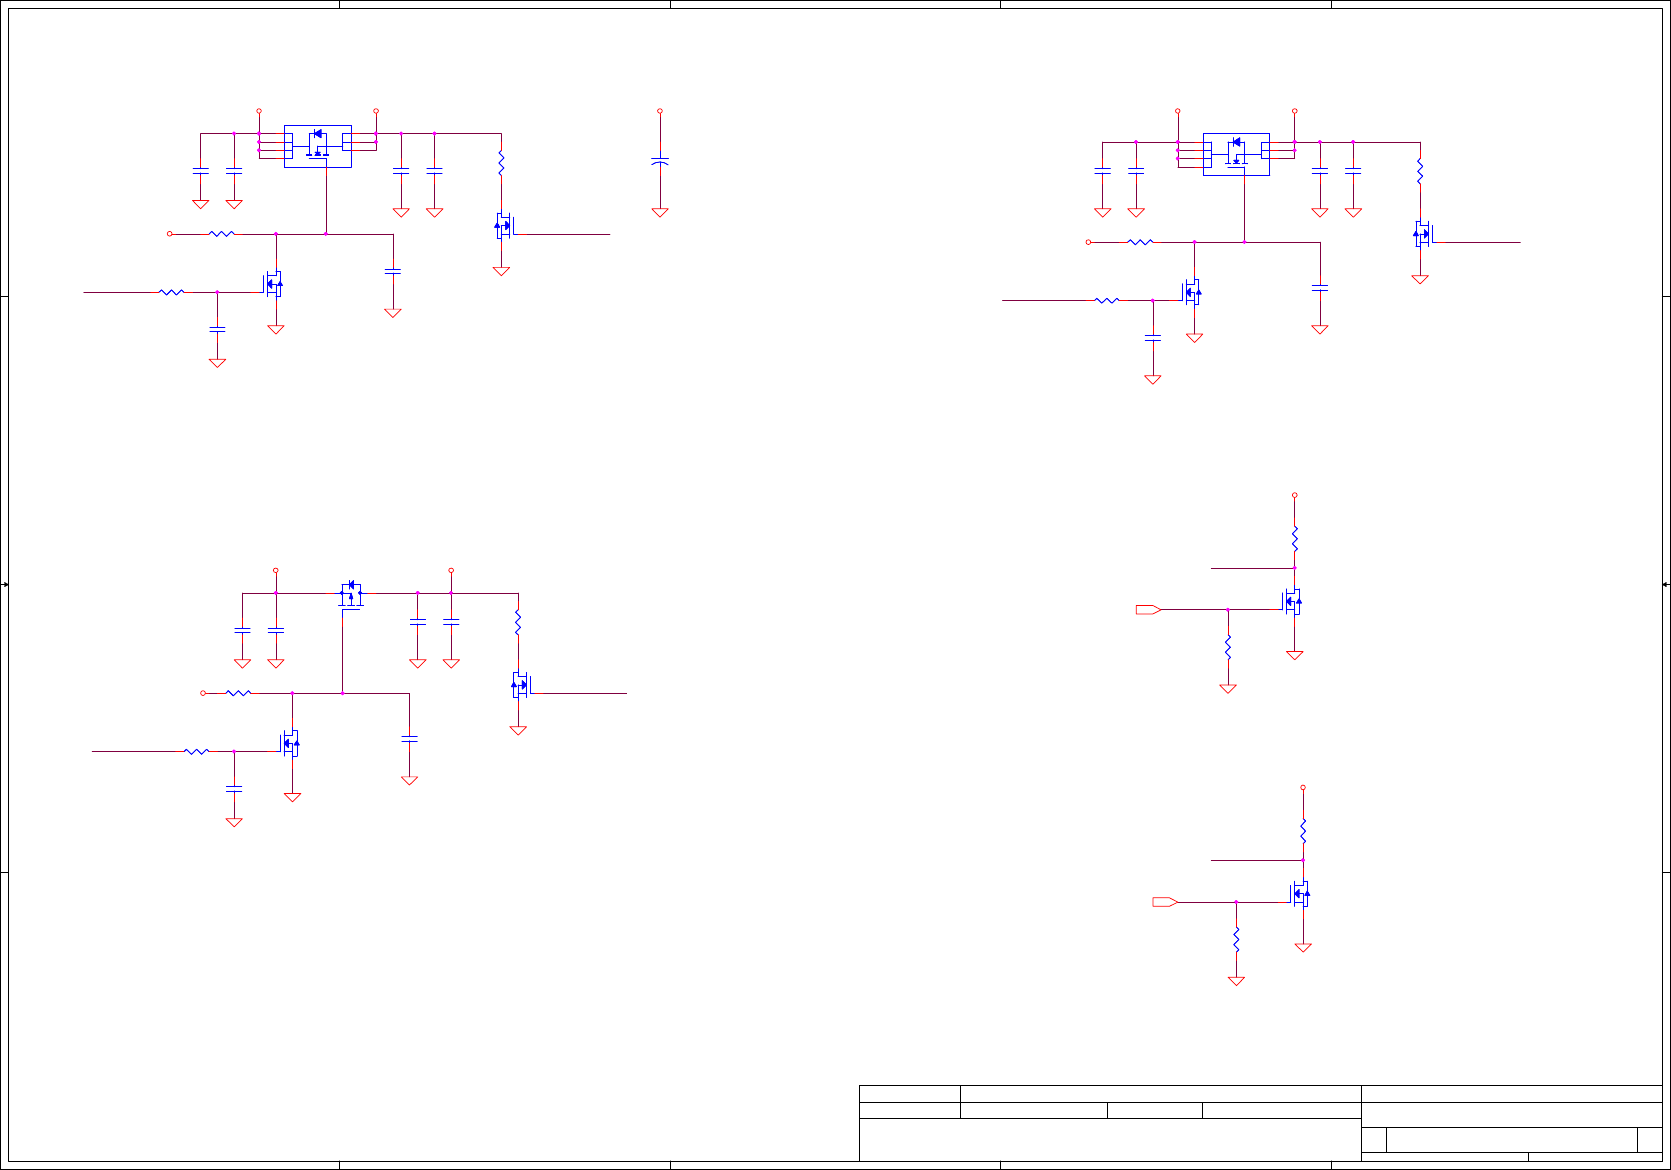1671x1170 pixels.
Task: Select gate-driver MOSFET in top-right circuit
Action: 1192,292
